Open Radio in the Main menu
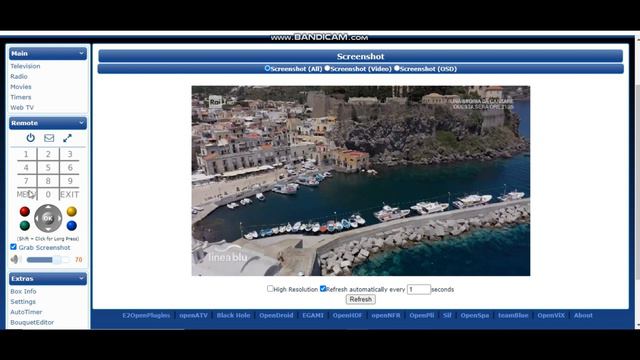 click(19, 76)
